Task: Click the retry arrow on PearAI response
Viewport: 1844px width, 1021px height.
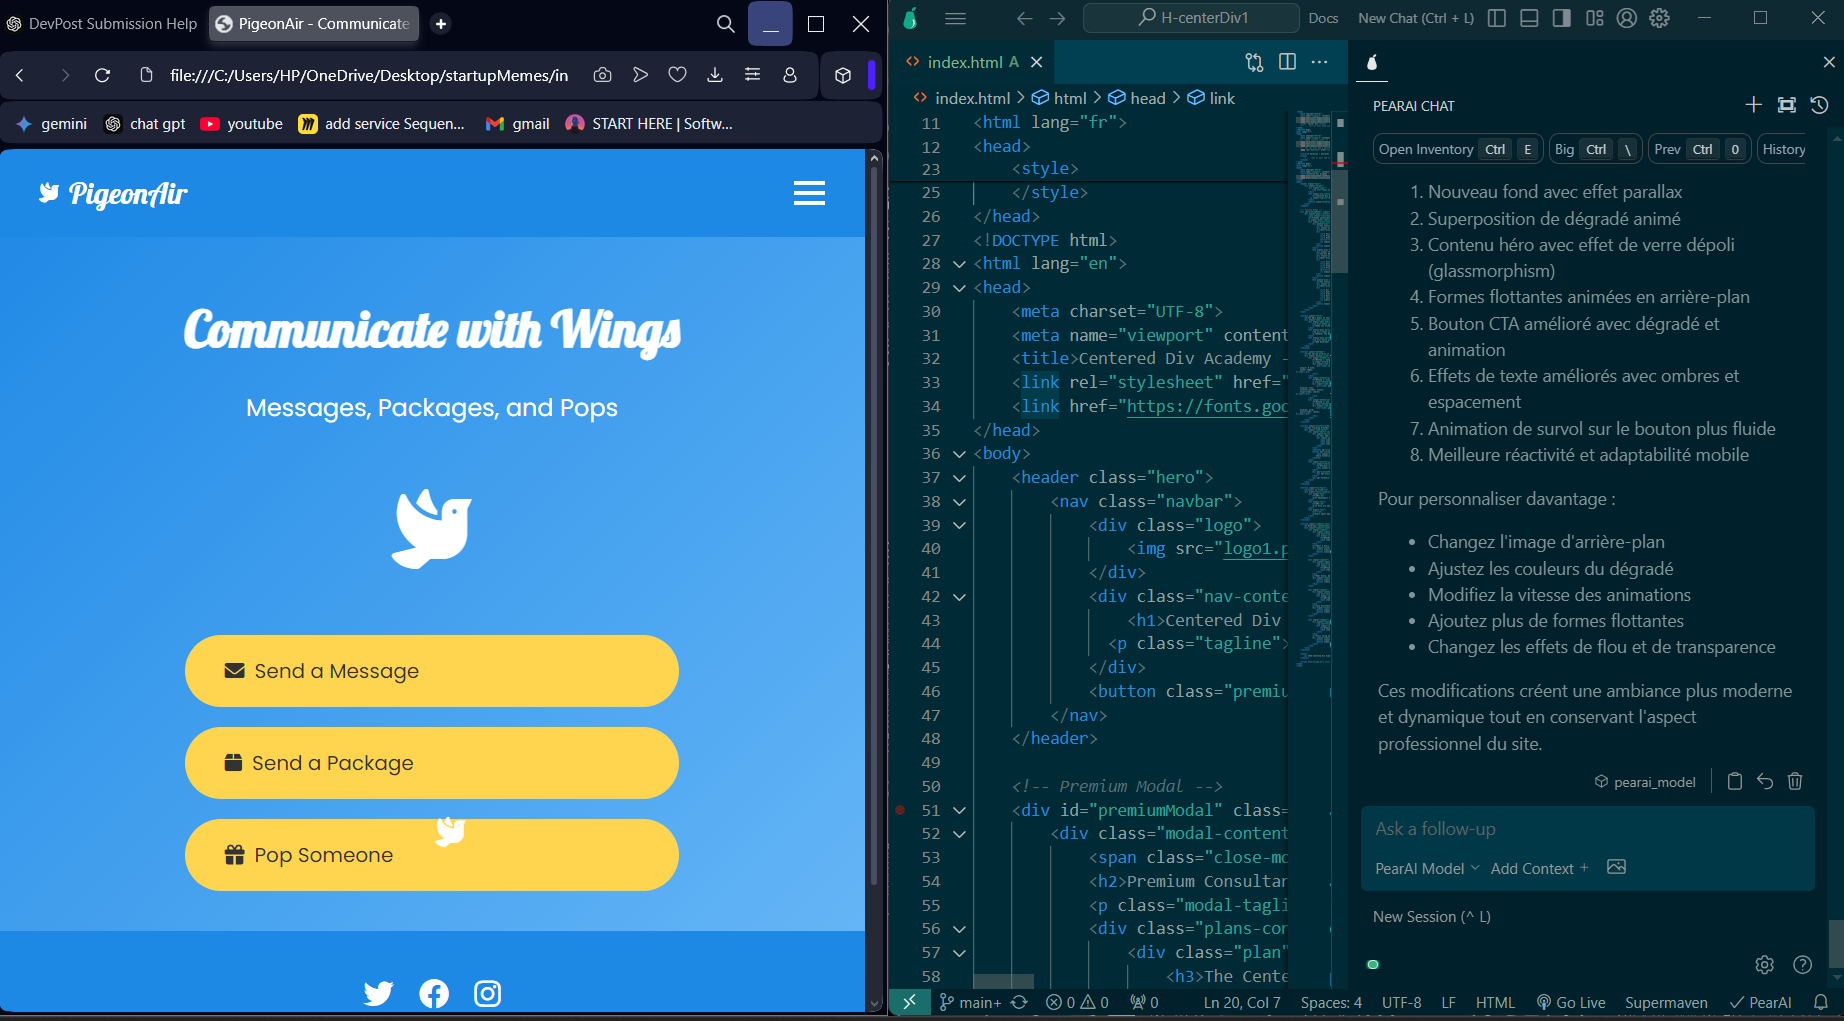Action: pyautogui.click(x=1765, y=781)
